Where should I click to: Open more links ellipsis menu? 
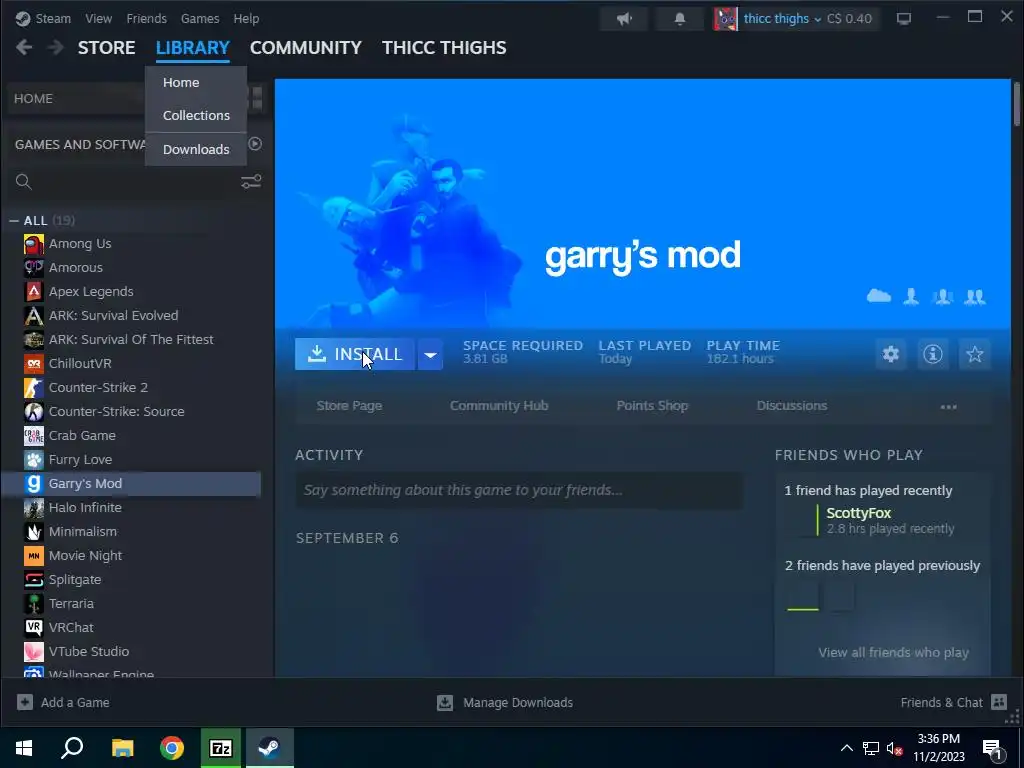click(948, 406)
